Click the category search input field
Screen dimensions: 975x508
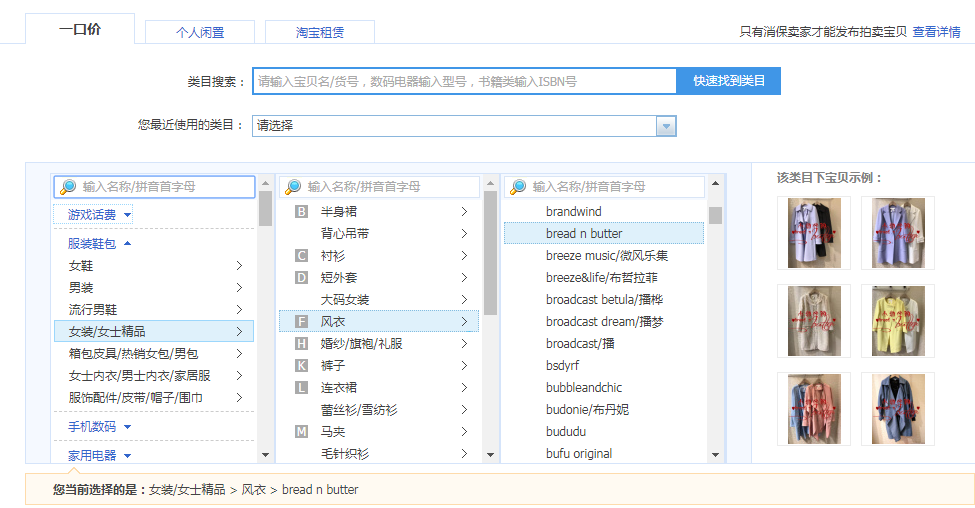[x=464, y=81]
